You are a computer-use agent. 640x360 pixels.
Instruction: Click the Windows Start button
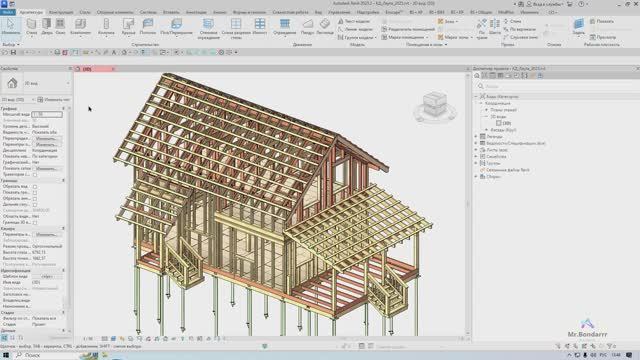pos(6,355)
